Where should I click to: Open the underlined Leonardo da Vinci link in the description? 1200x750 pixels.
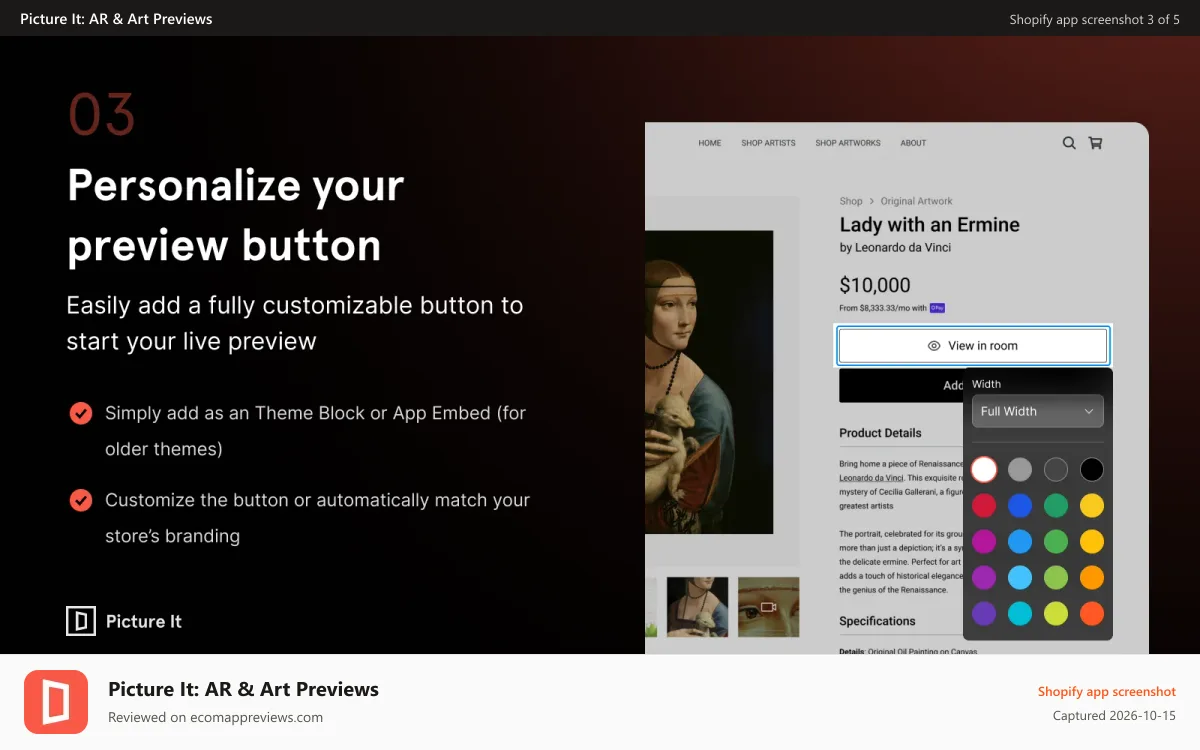coord(871,479)
